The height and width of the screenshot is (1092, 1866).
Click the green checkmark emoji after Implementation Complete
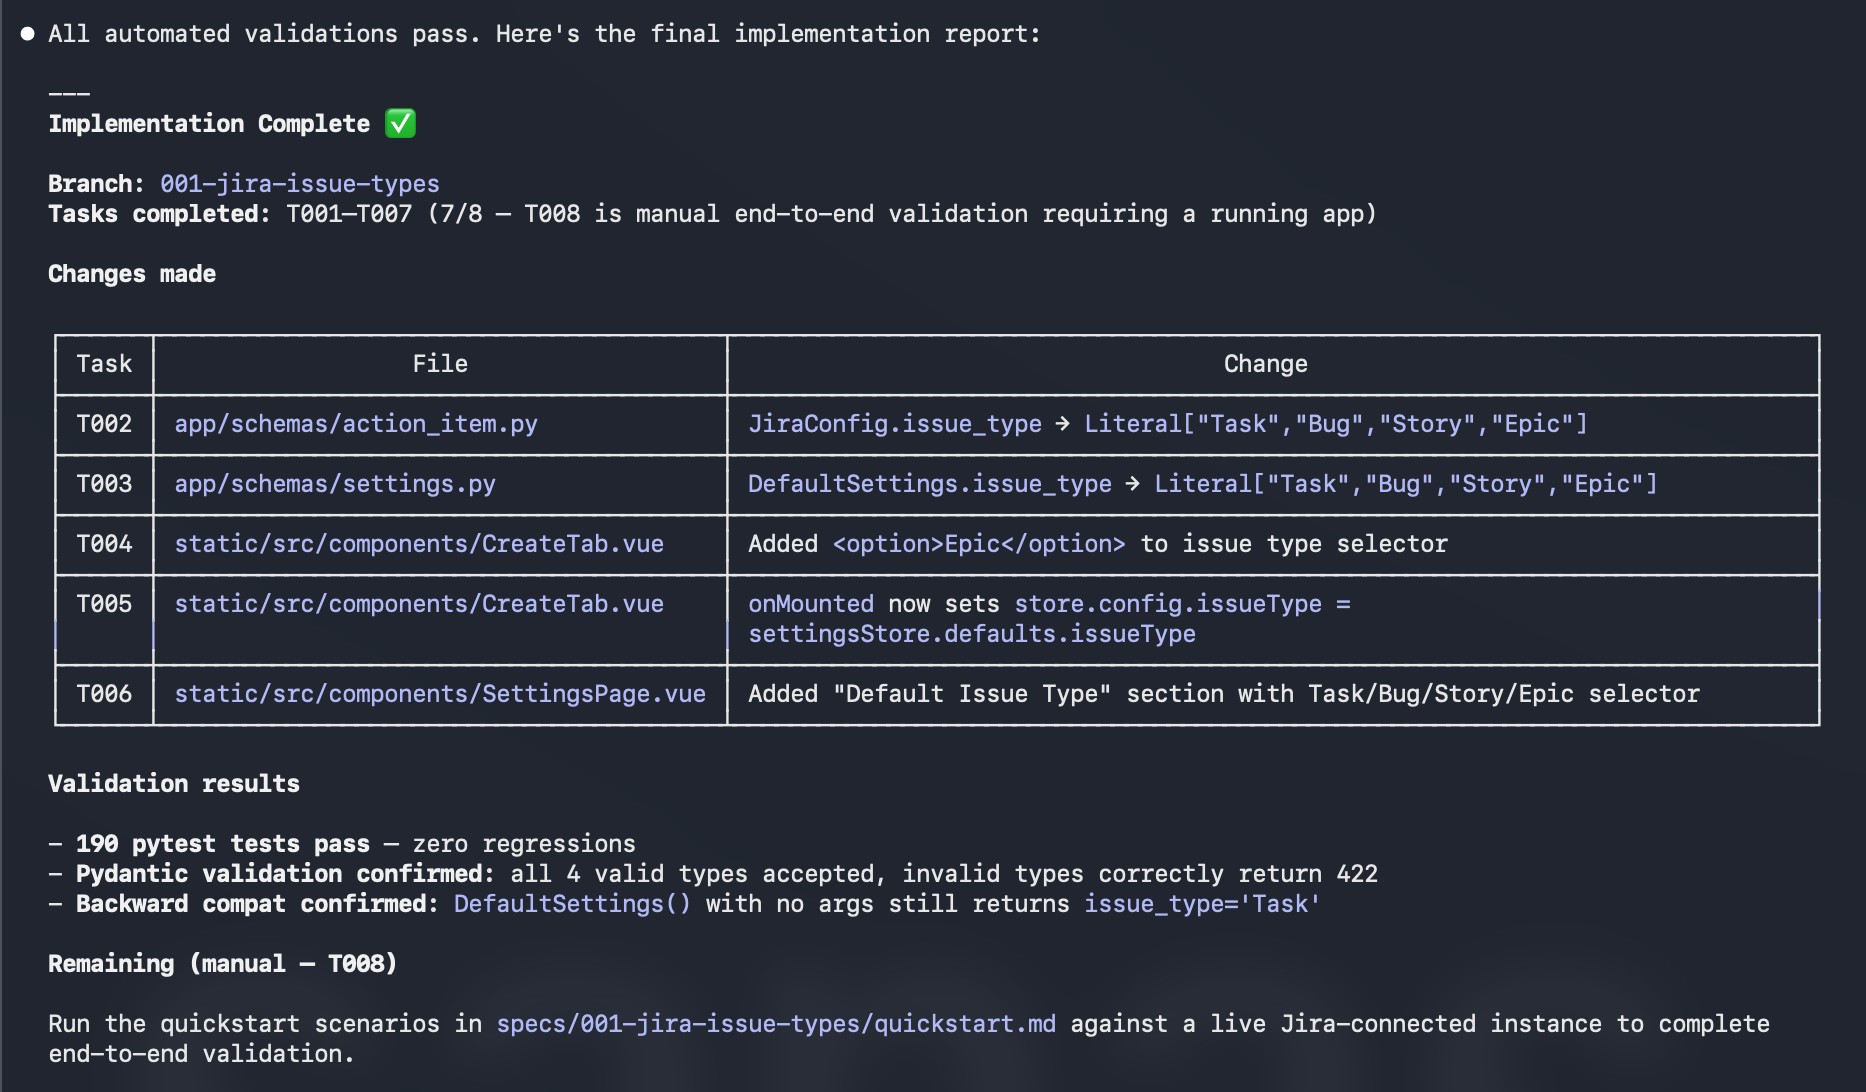click(400, 123)
